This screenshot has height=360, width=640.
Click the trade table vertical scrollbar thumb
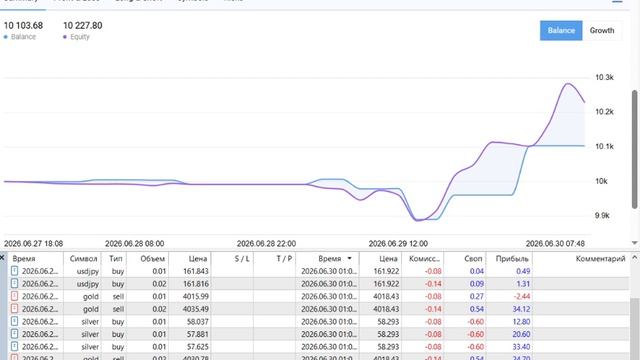pos(635,329)
